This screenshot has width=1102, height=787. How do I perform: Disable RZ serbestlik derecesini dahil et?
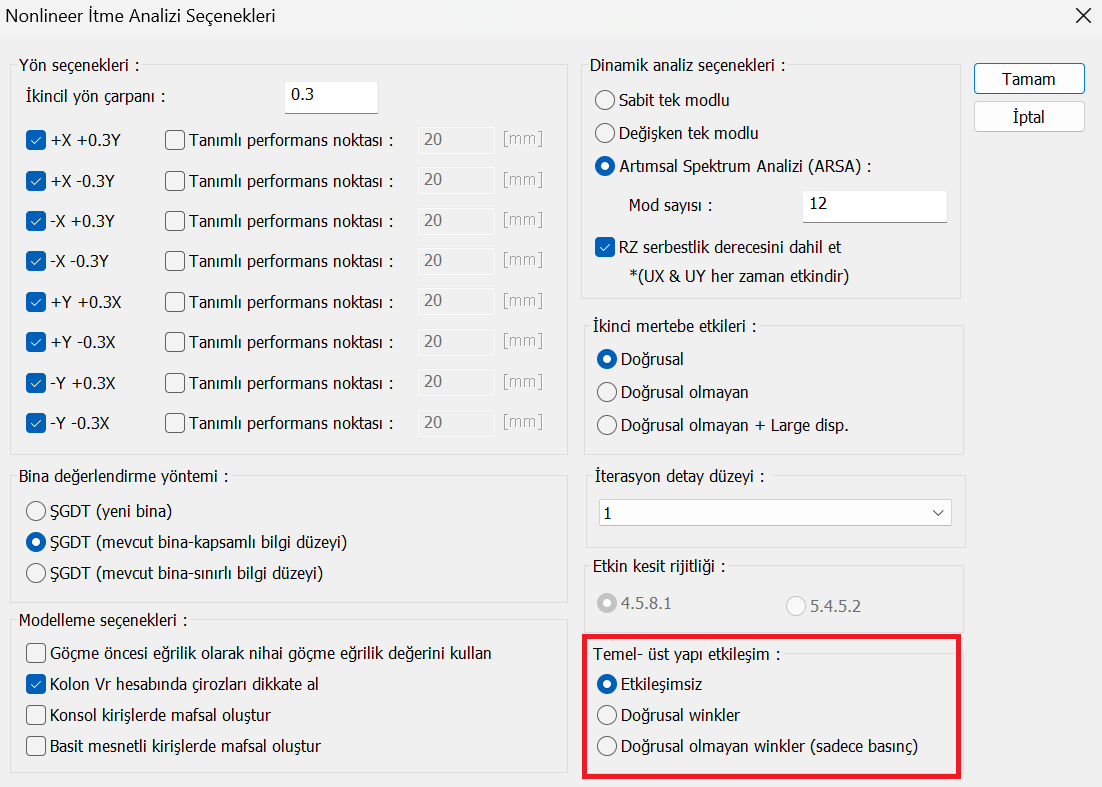pos(604,246)
